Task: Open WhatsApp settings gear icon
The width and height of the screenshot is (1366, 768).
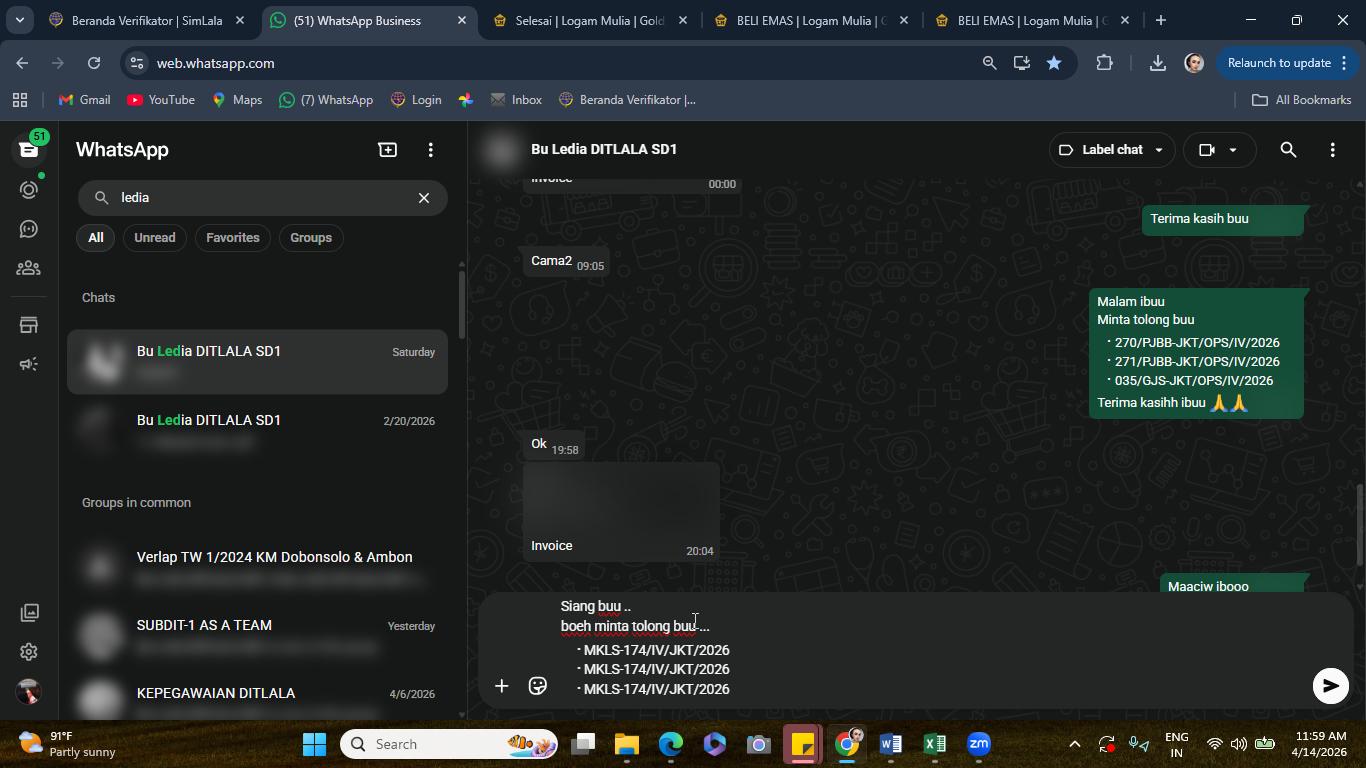Action: coord(29,652)
